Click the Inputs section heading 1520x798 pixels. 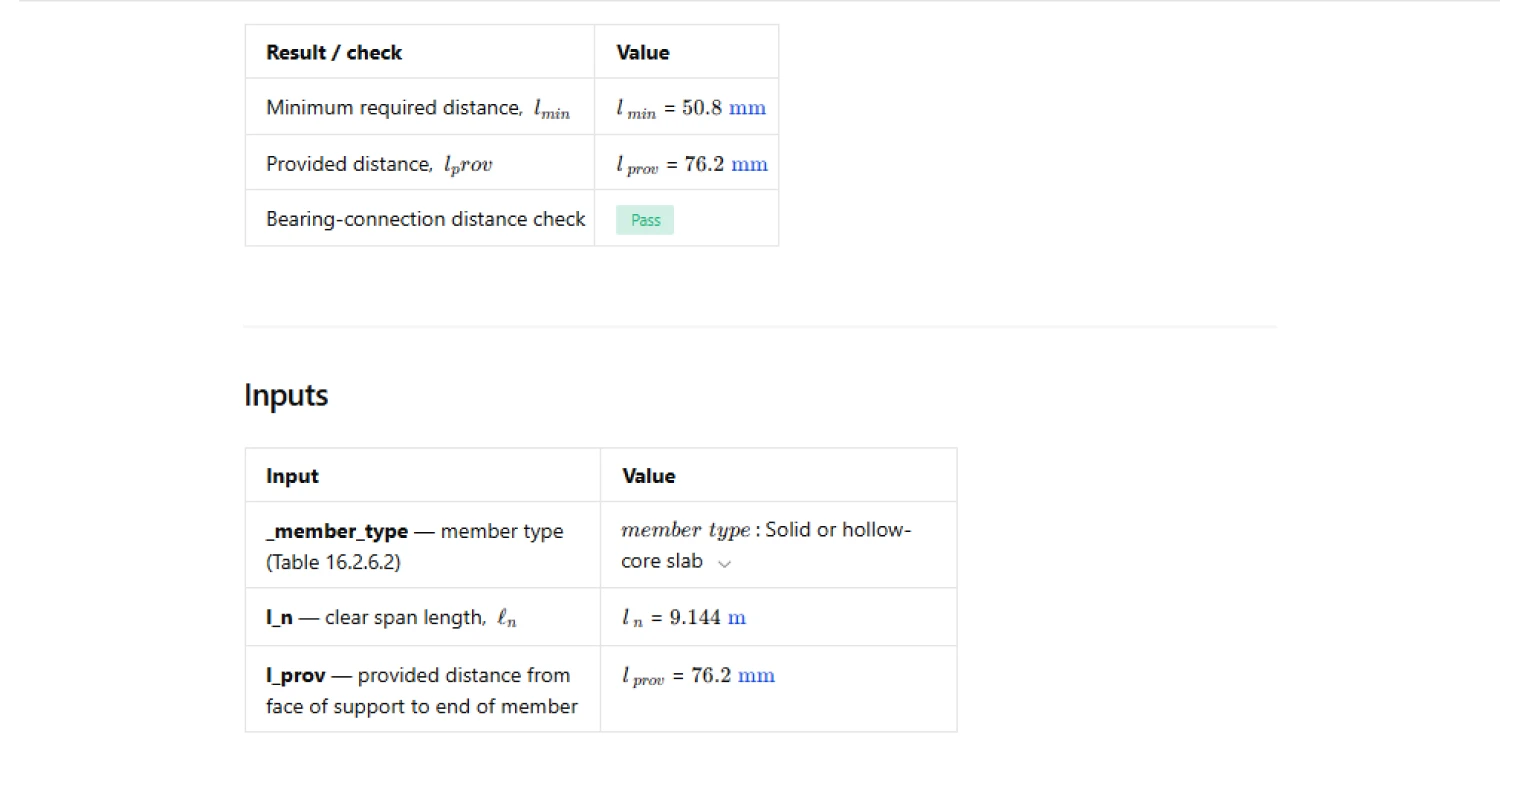(286, 396)
